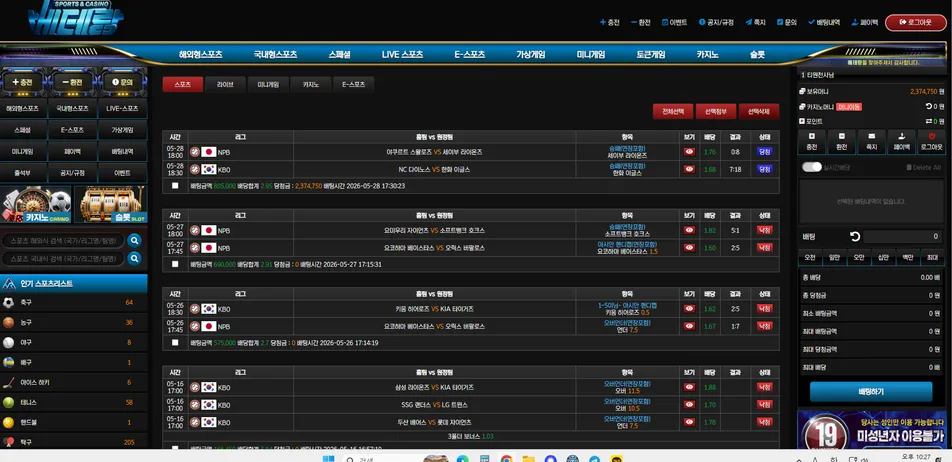952x462 pixels.
Task: Click the search icon beside 해외식 검색 field
Action: click(134, 240)
